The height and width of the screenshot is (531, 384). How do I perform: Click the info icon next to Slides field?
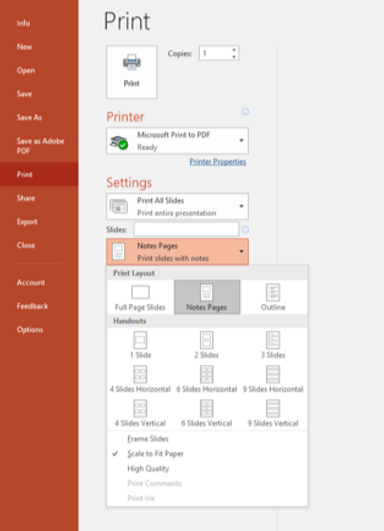pyautogui.click(x=245, y=230)
